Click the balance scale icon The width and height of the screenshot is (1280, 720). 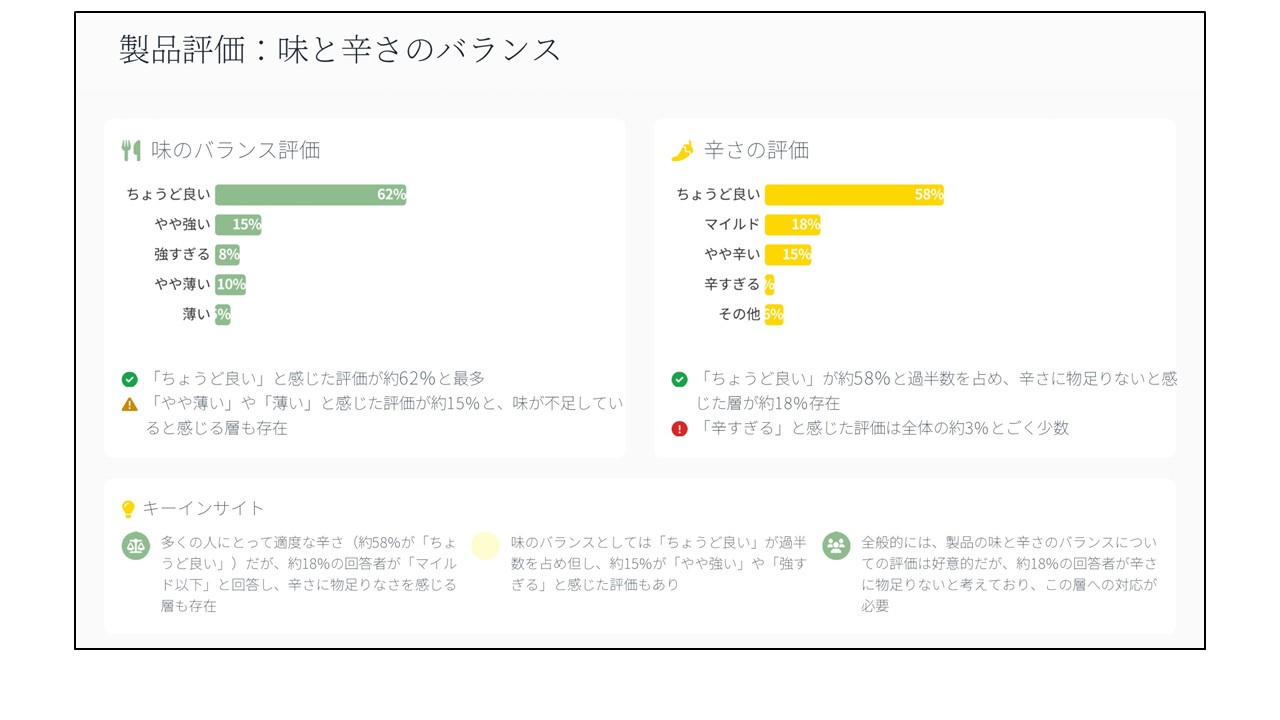click(x=135, y=546)
